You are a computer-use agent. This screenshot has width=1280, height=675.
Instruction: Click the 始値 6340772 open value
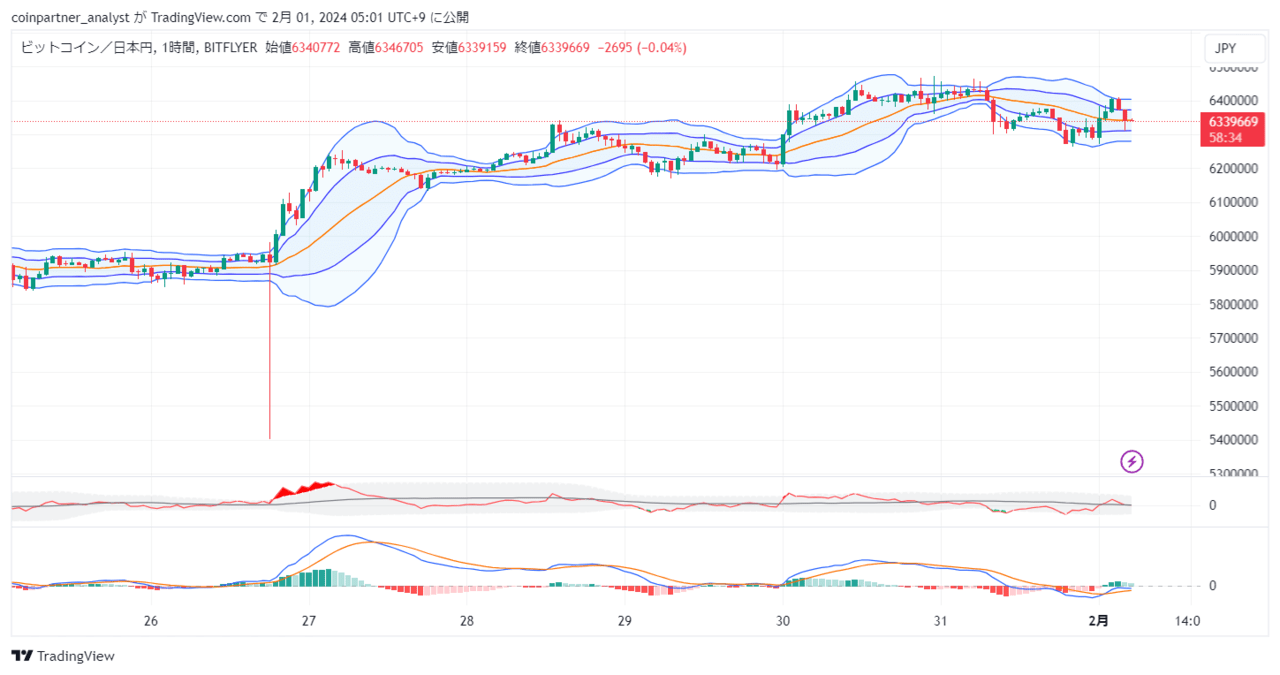click(303, 47)
